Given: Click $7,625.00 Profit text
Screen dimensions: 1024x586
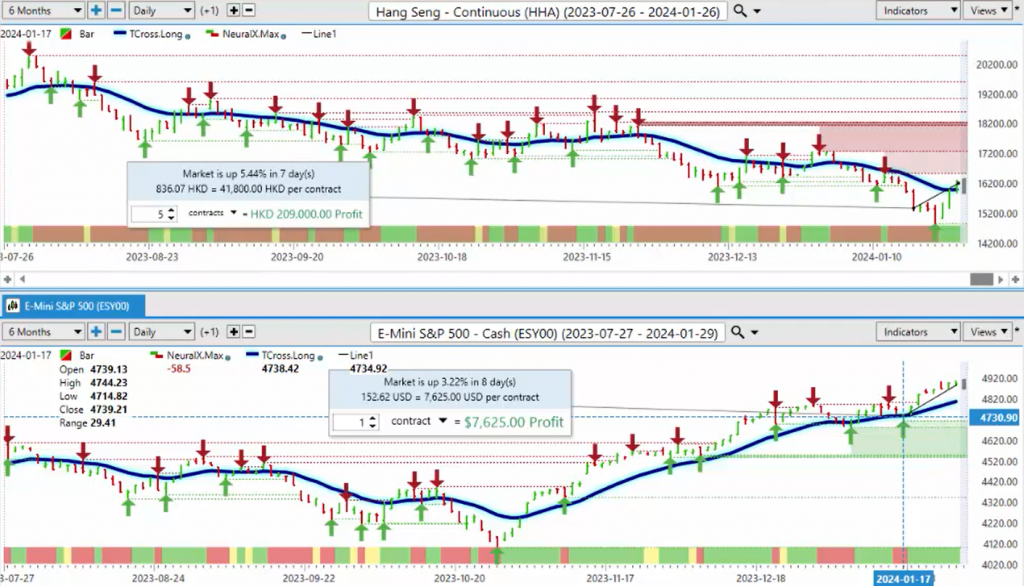Looking at the screenshot, I should (x=513, y=422).
